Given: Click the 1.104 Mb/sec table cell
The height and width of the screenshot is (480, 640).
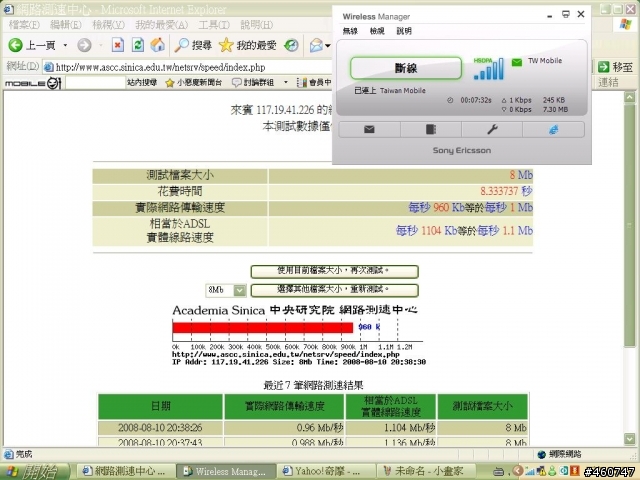Looking at the screenshot, I should click(x=391, y=428).
